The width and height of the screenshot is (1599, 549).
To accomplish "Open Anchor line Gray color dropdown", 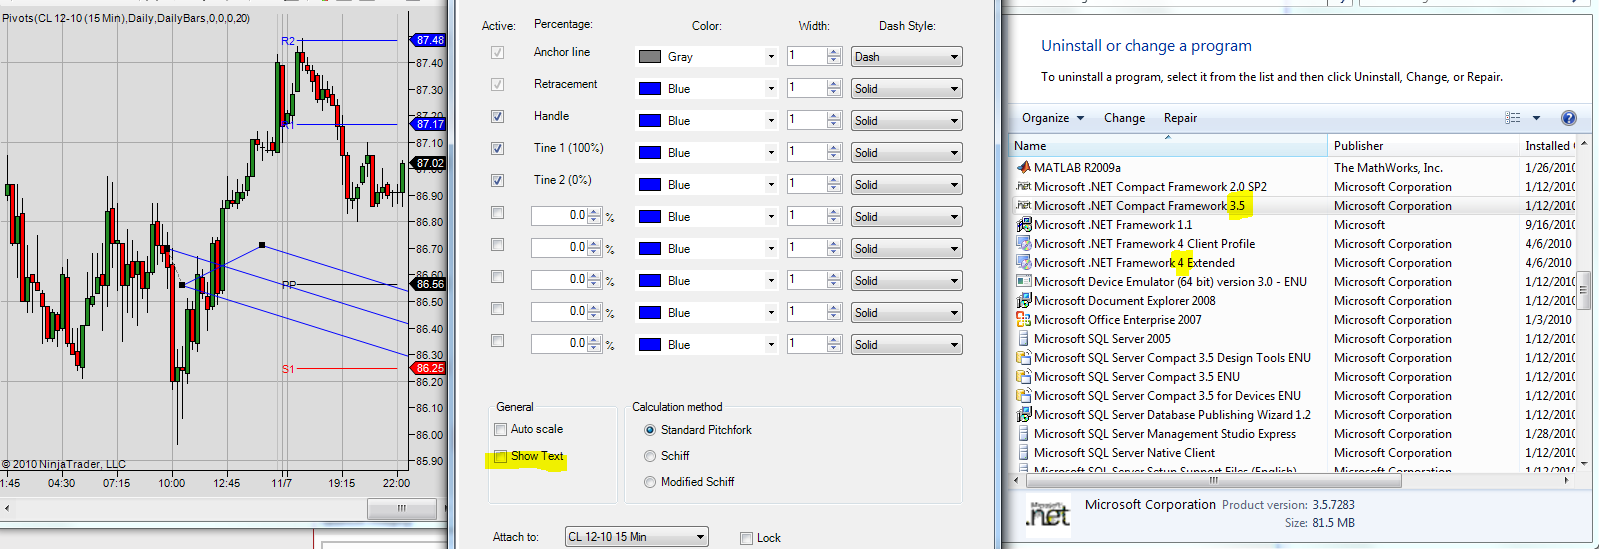I will point(770,57).
